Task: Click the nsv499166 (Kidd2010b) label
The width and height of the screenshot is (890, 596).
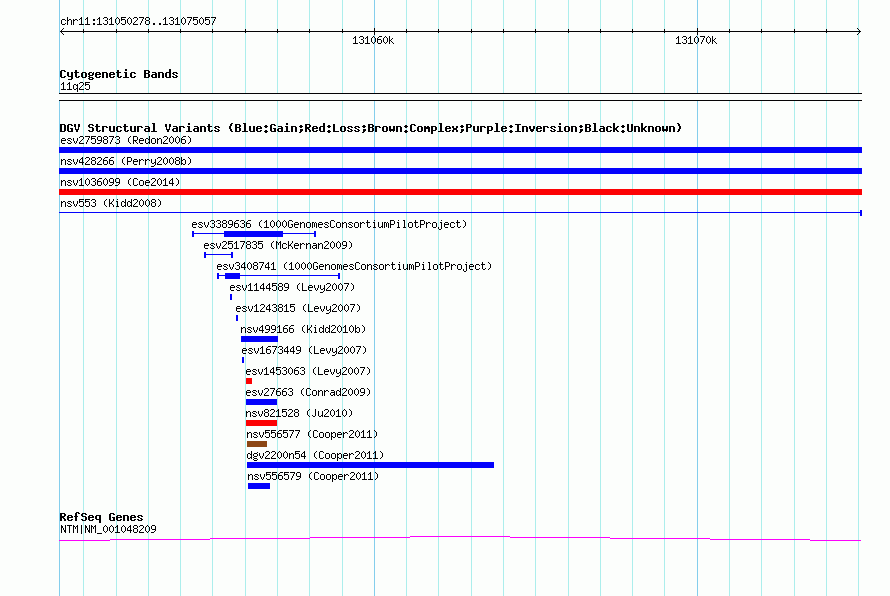Action: click(x=303, y=329)
